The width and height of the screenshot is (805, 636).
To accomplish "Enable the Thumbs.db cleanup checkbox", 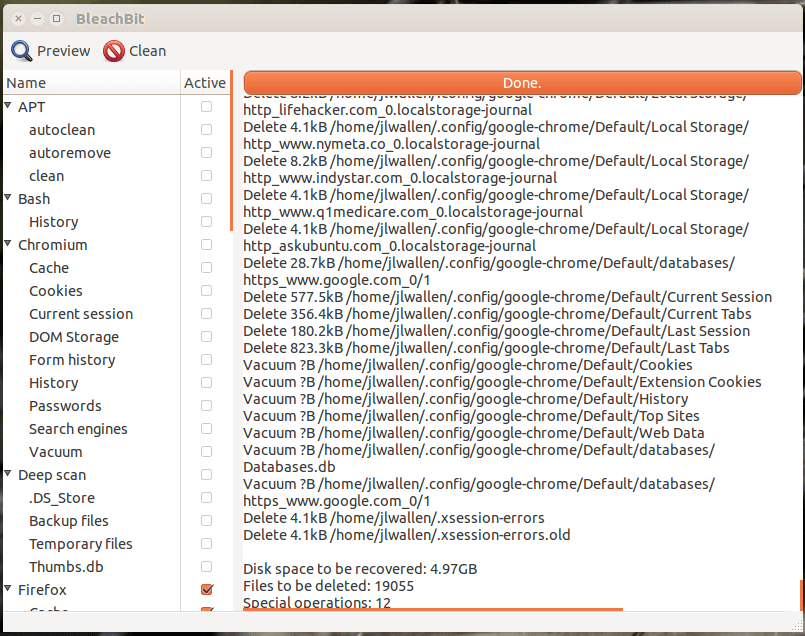I will 206,566.
